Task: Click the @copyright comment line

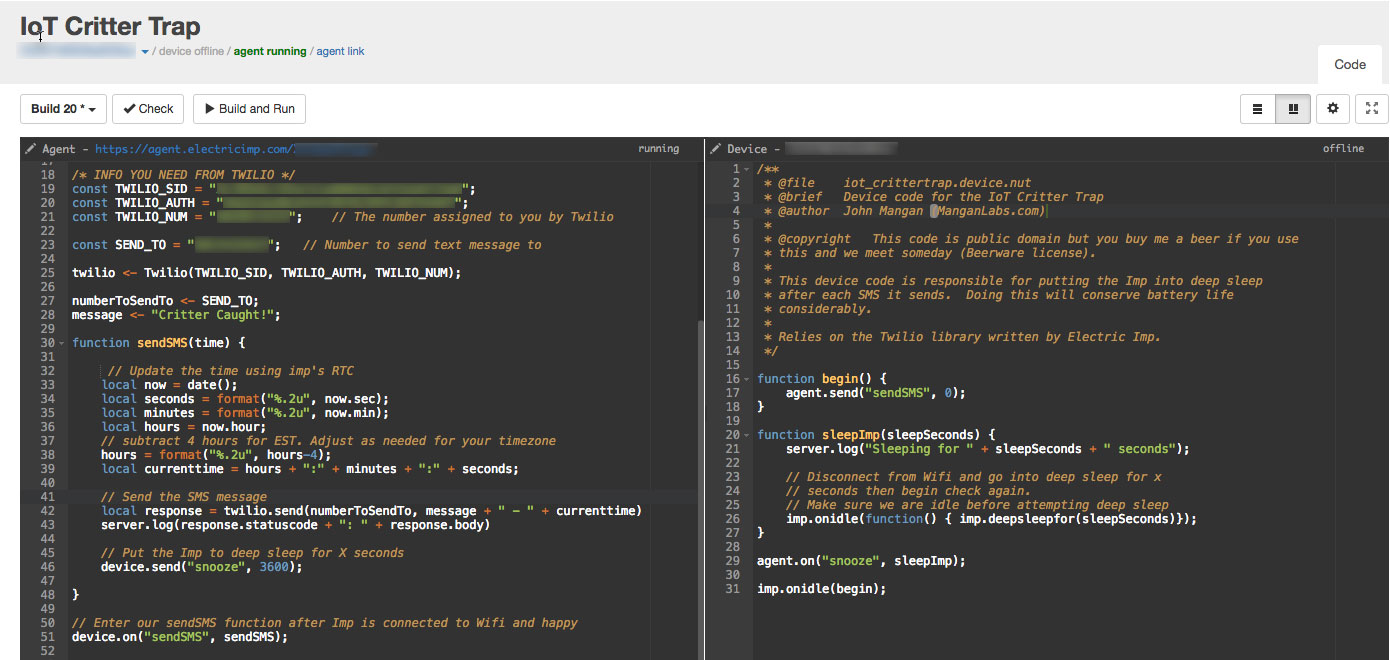Action: point(1031,239)
